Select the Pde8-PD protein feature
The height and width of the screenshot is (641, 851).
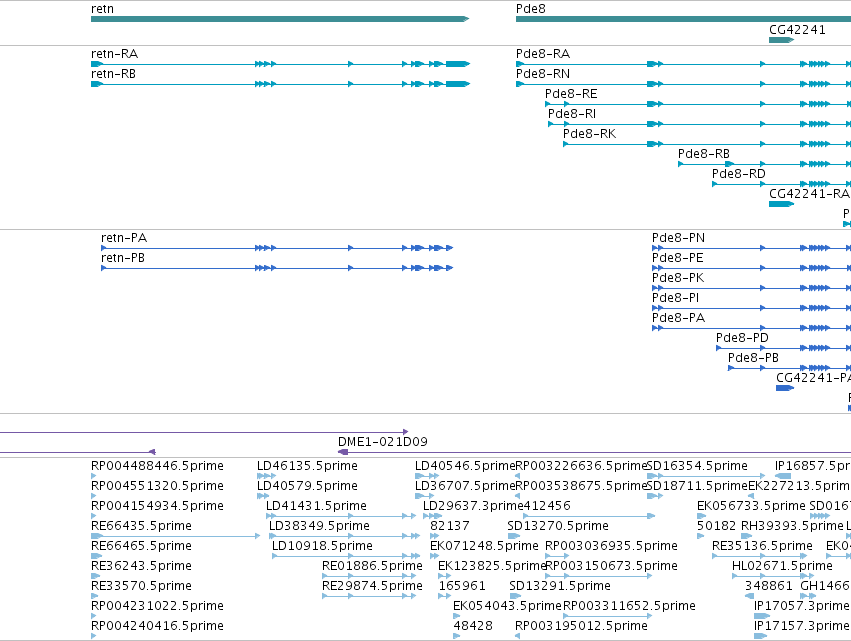[x=783, y=348]
